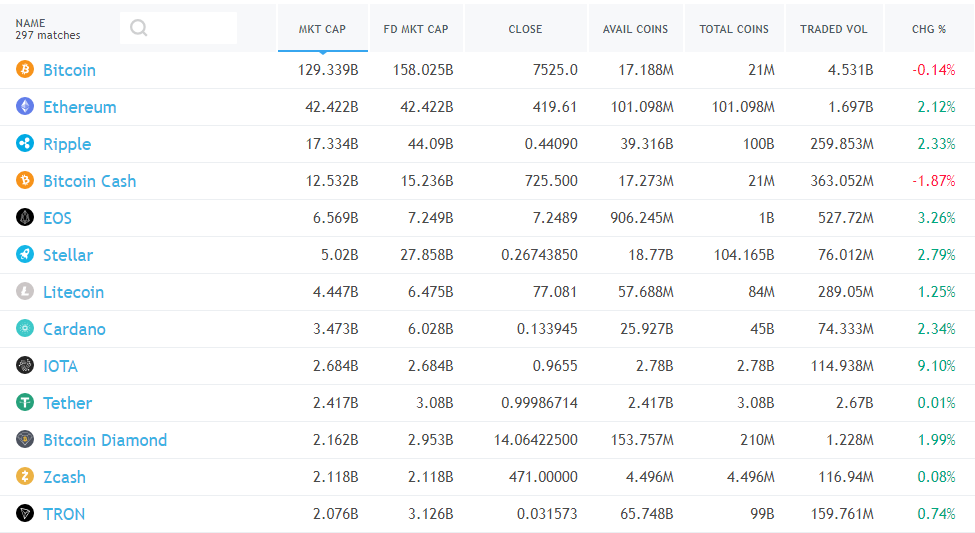This screenshot has height=533, width=975.
Task: Select Zcash close price 471.00000
Action: coord(543,477)
